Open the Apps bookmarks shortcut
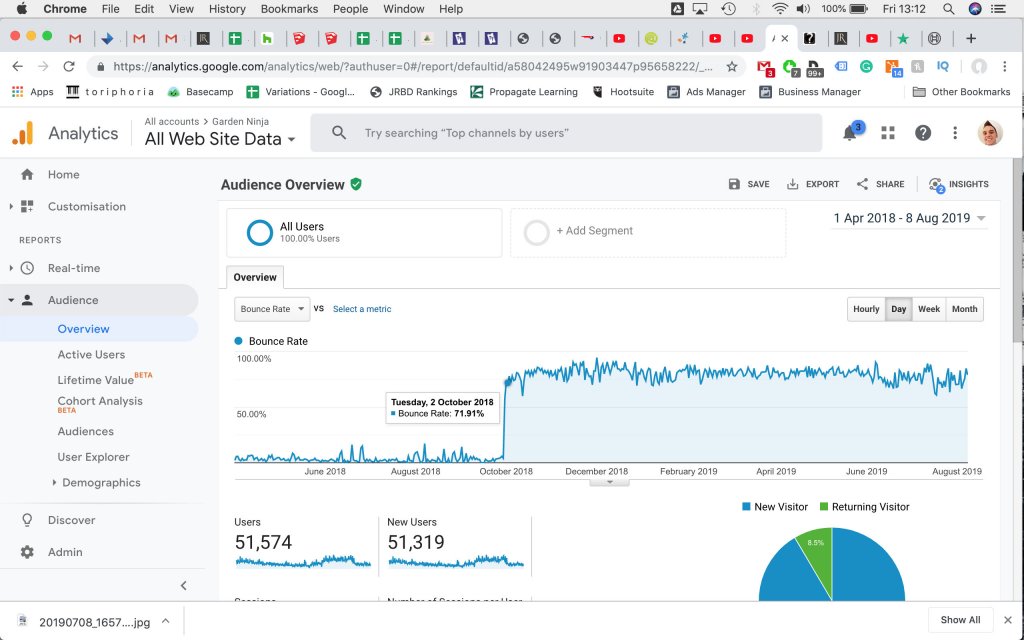 coord(33,91)
